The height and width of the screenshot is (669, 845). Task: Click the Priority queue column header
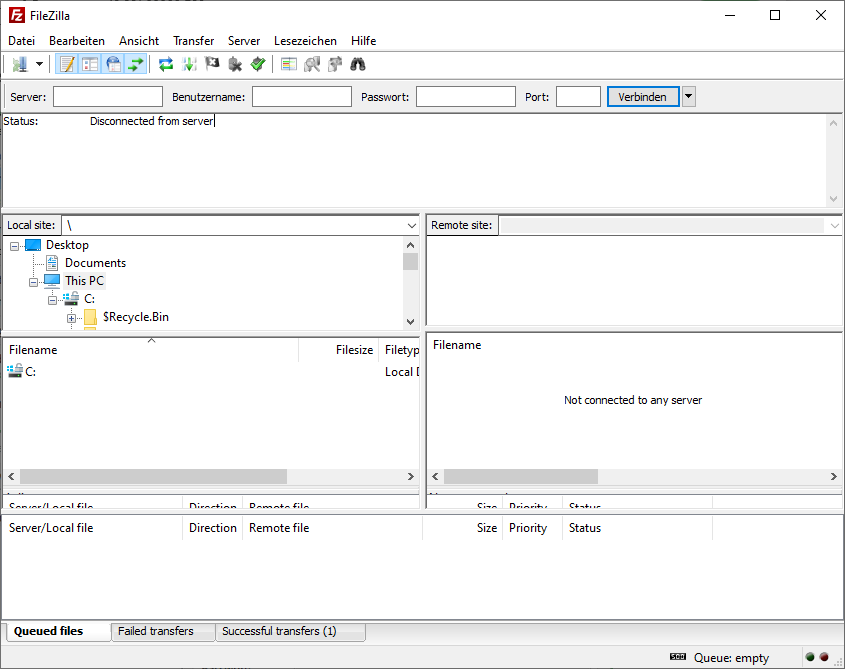click(x=532, y=528)
